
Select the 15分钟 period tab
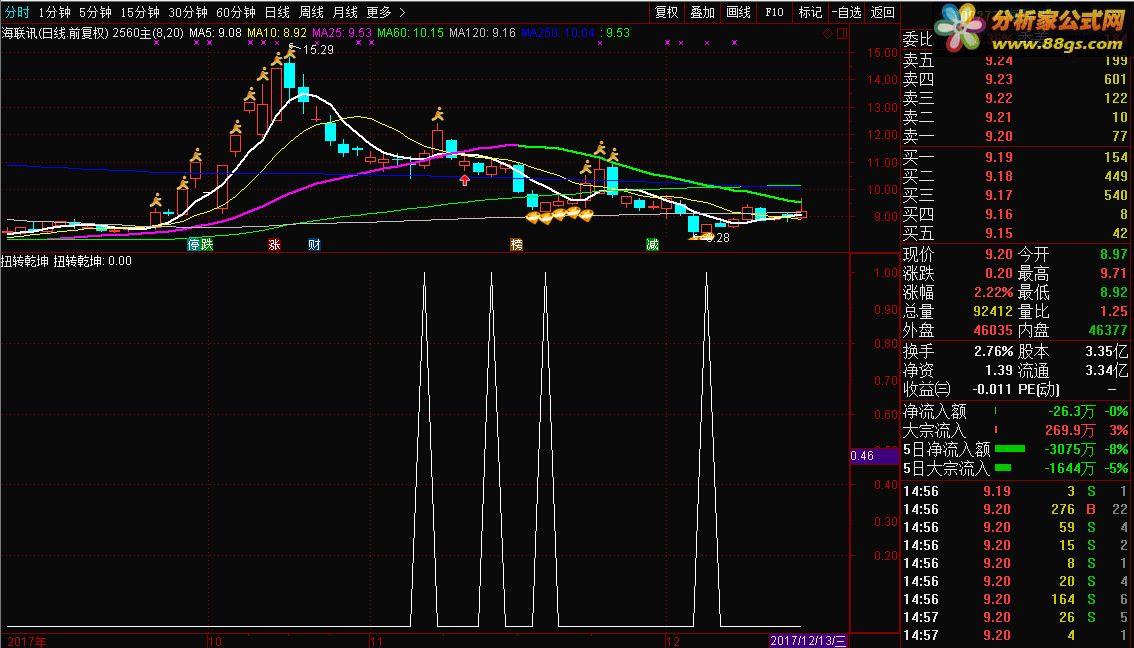tap(140, 12)
